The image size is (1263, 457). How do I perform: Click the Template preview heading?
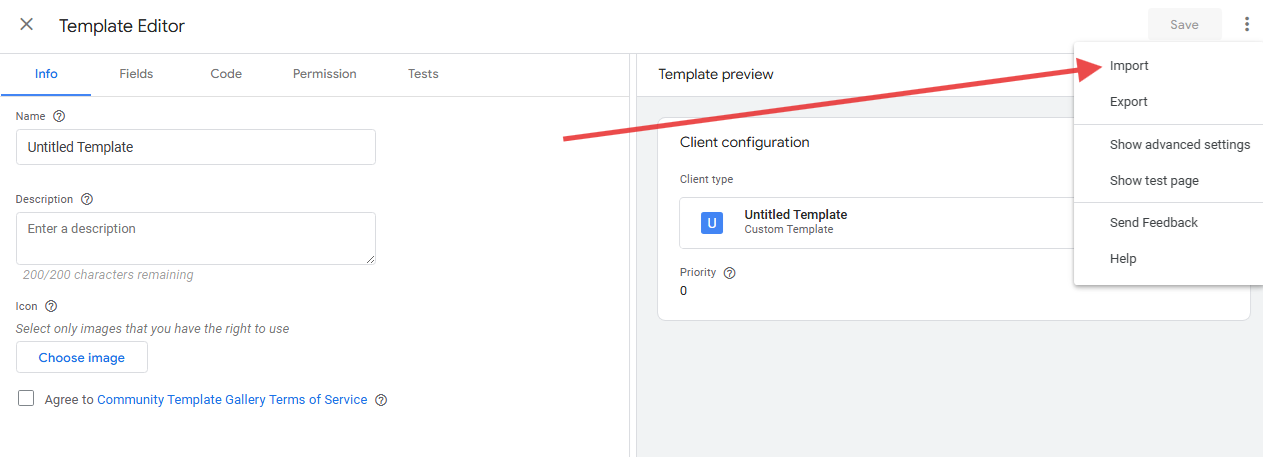click(x=716, y=75)
